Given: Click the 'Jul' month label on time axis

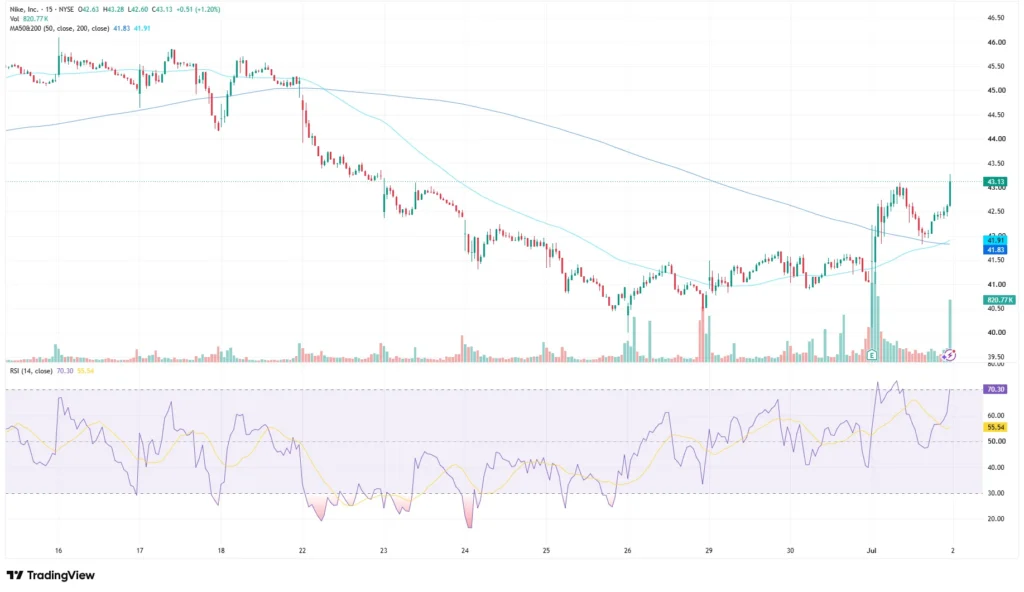Looking at the screenshot, I should pyautogui.click(x=871, y=551).
